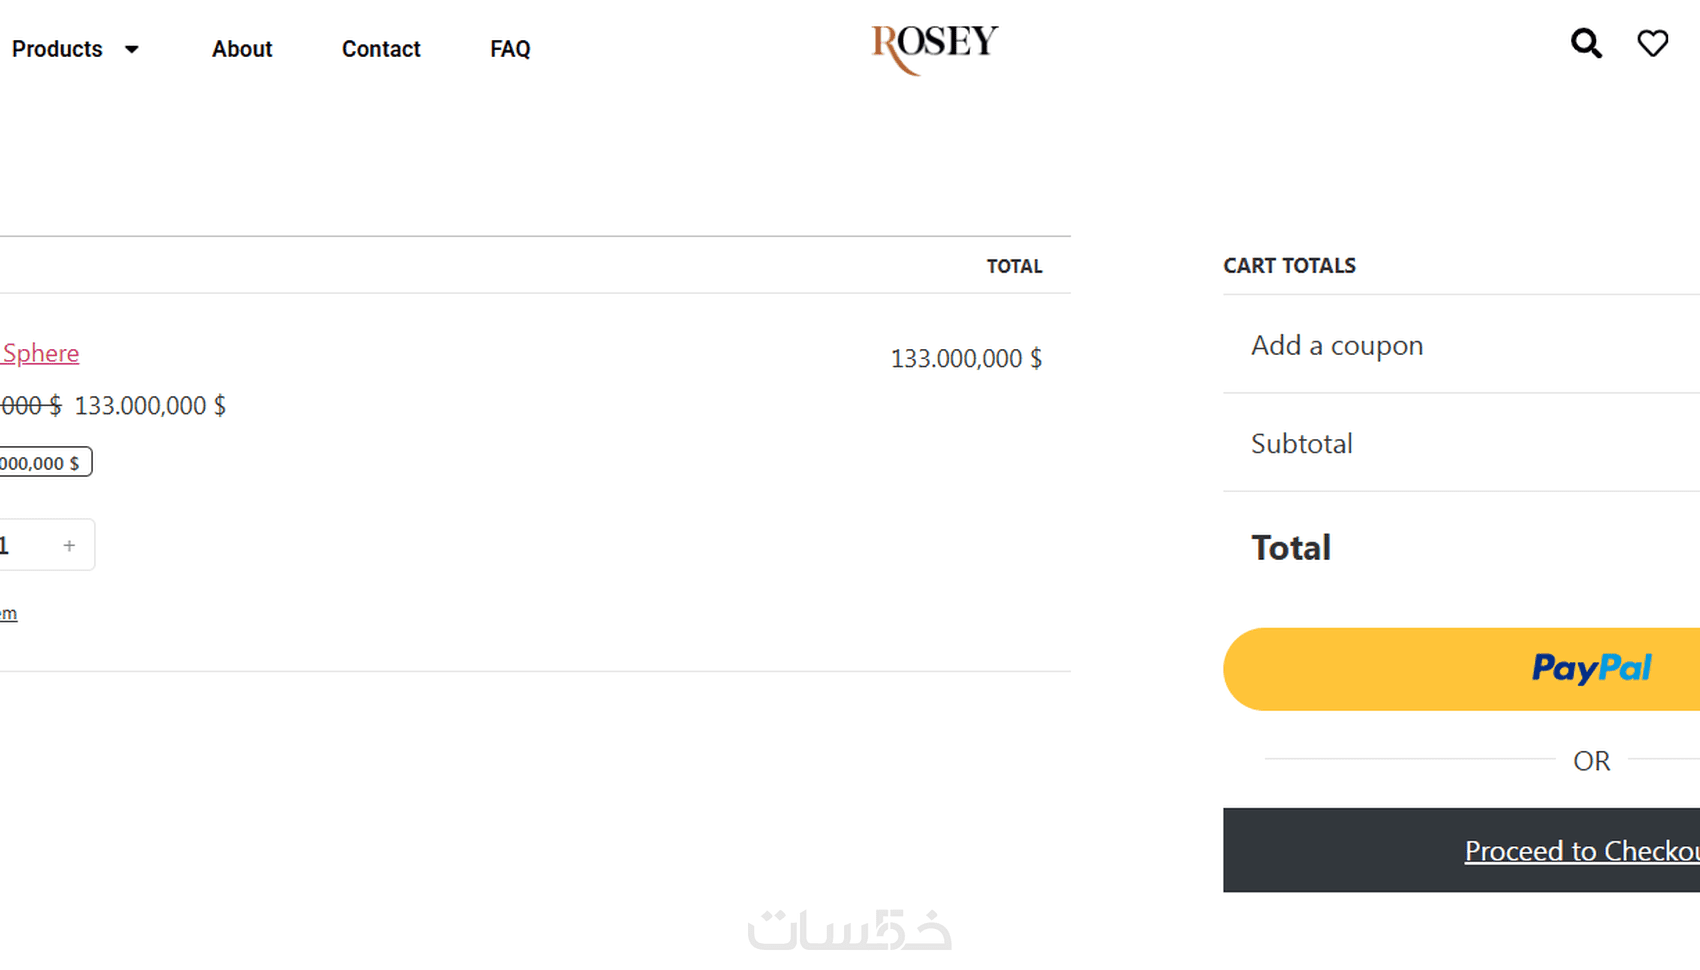
Task: Click the ROSEY logo
Action: click(x=934, y=48)
